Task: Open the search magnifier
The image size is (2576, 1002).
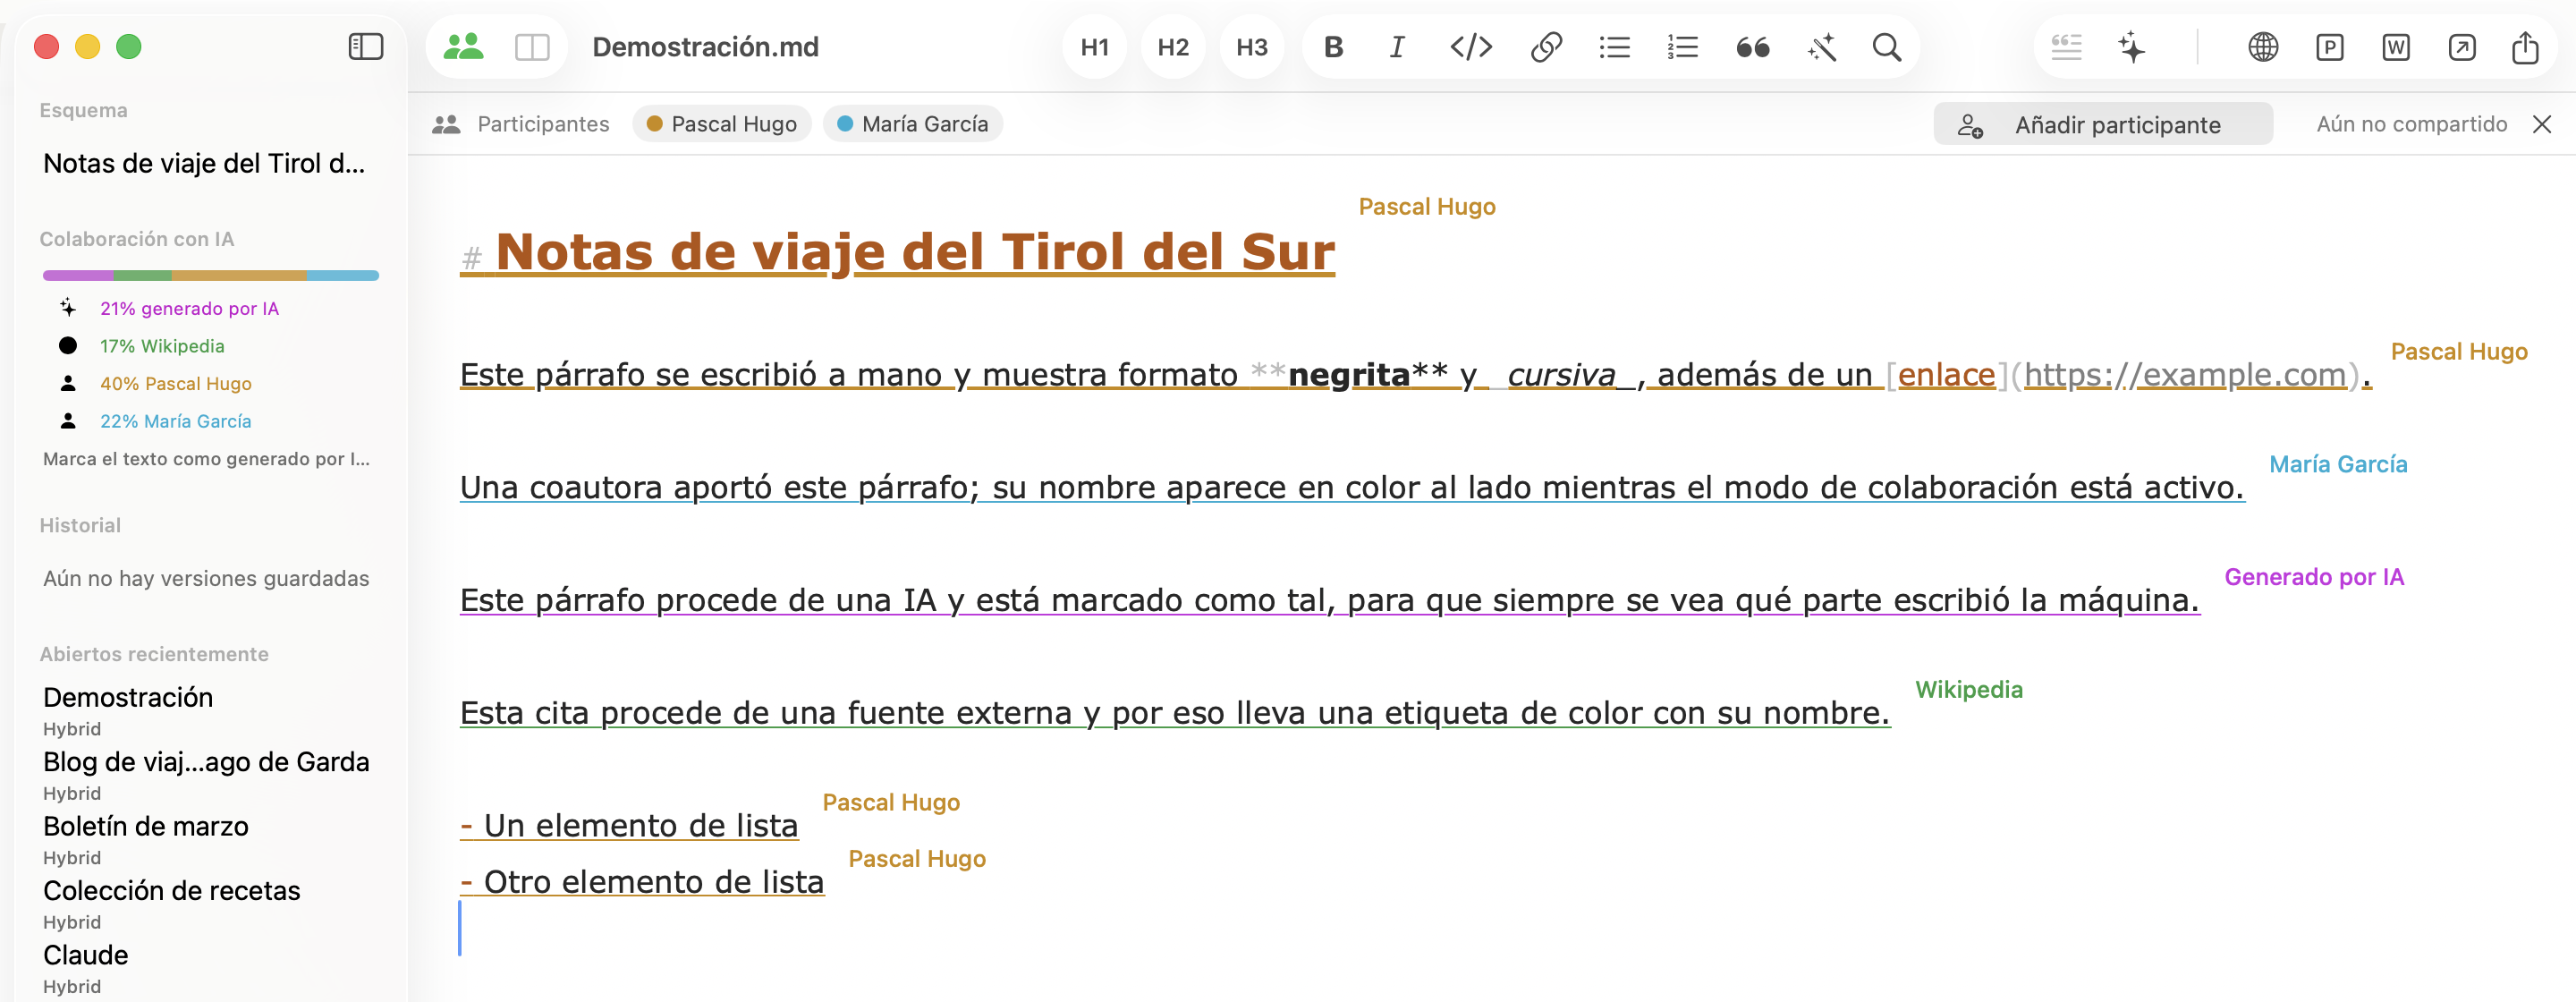Action: [1886, 47]
